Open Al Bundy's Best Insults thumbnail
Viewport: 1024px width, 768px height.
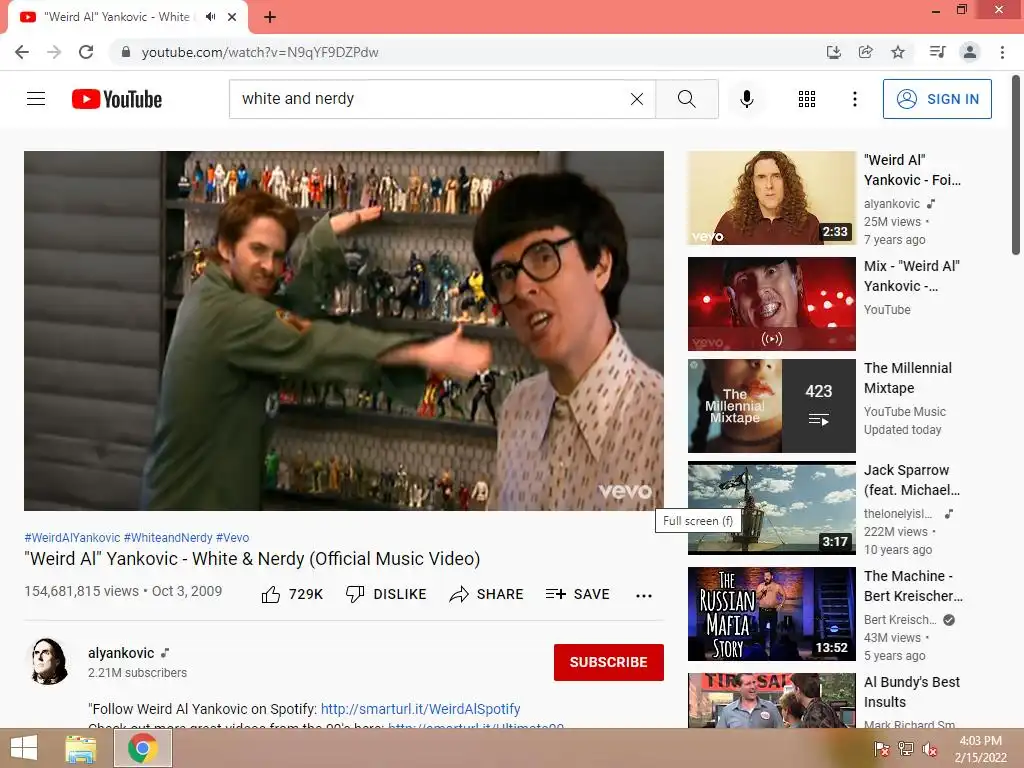[x=771, y=701]
